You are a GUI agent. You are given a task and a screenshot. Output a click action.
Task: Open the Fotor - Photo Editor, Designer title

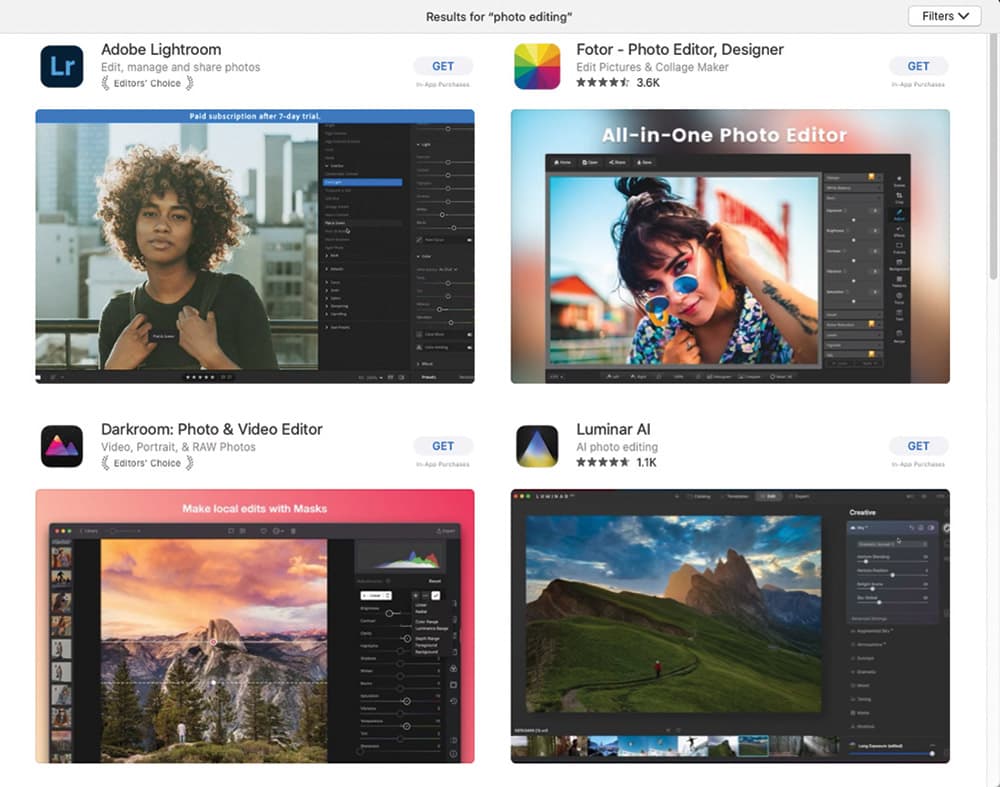pyautogui.click(x=680, y=50)
